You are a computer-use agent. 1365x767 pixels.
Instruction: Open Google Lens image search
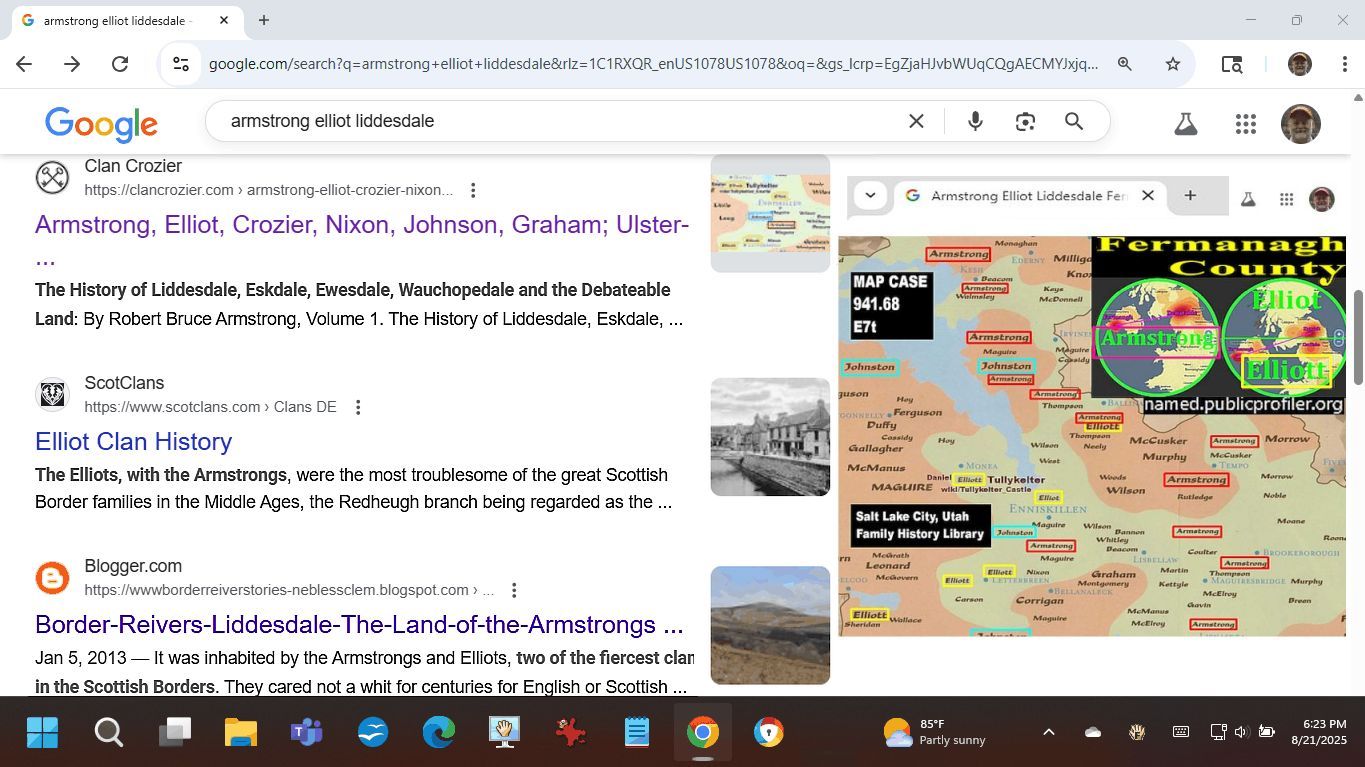1025,121
